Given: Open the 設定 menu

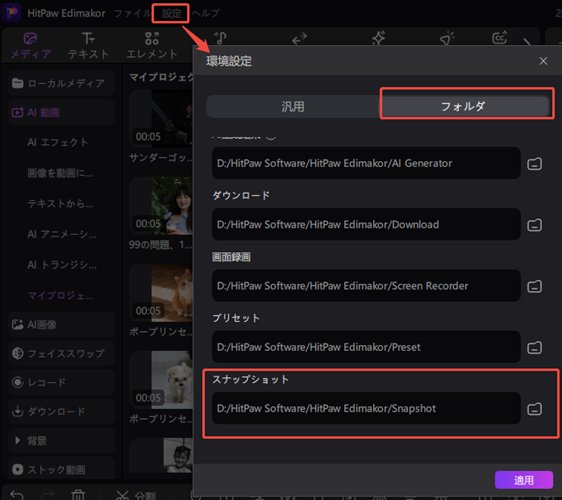Looking at the screenshot, I should pos(171,14).
